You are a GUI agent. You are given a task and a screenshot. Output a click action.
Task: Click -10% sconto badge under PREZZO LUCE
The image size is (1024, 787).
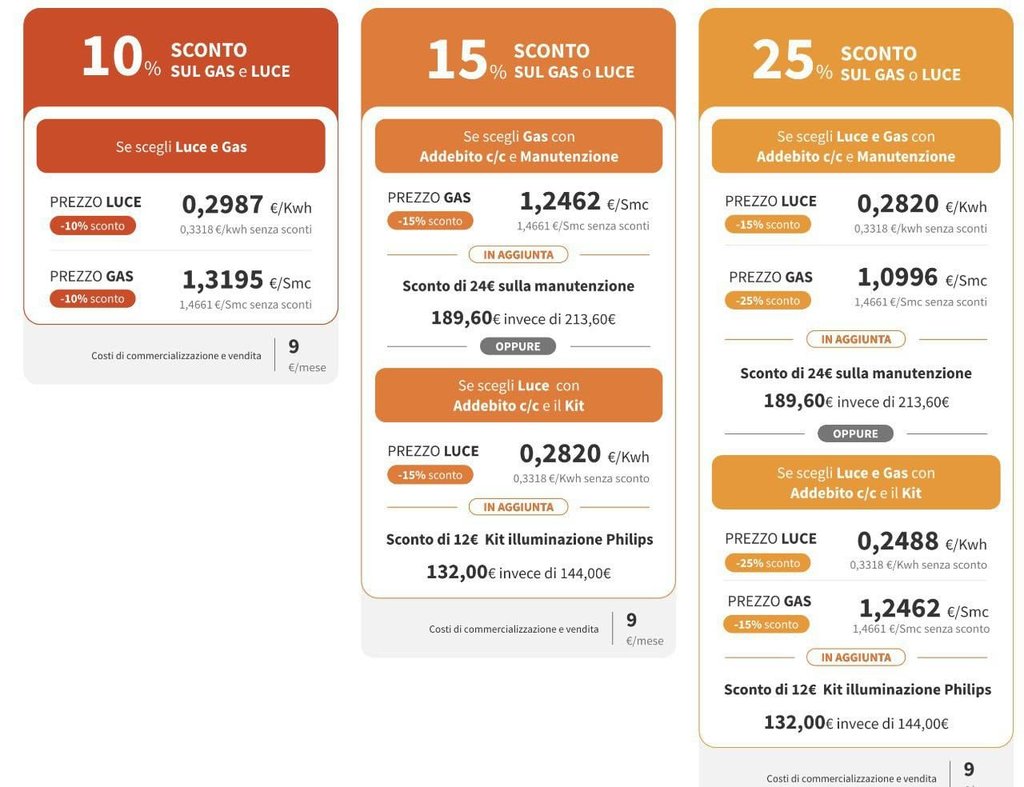pos(93,226)
